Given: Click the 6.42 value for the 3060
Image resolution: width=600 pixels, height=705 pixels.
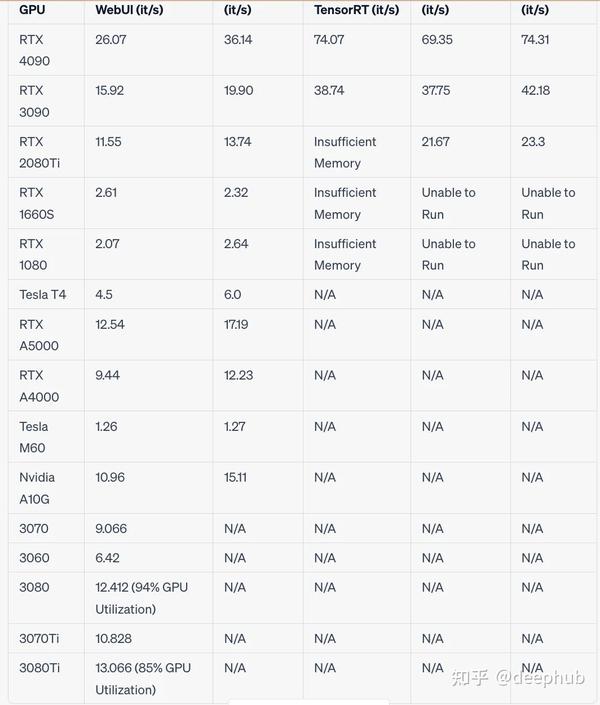Looking at the screenshot, I should [107, 558].
